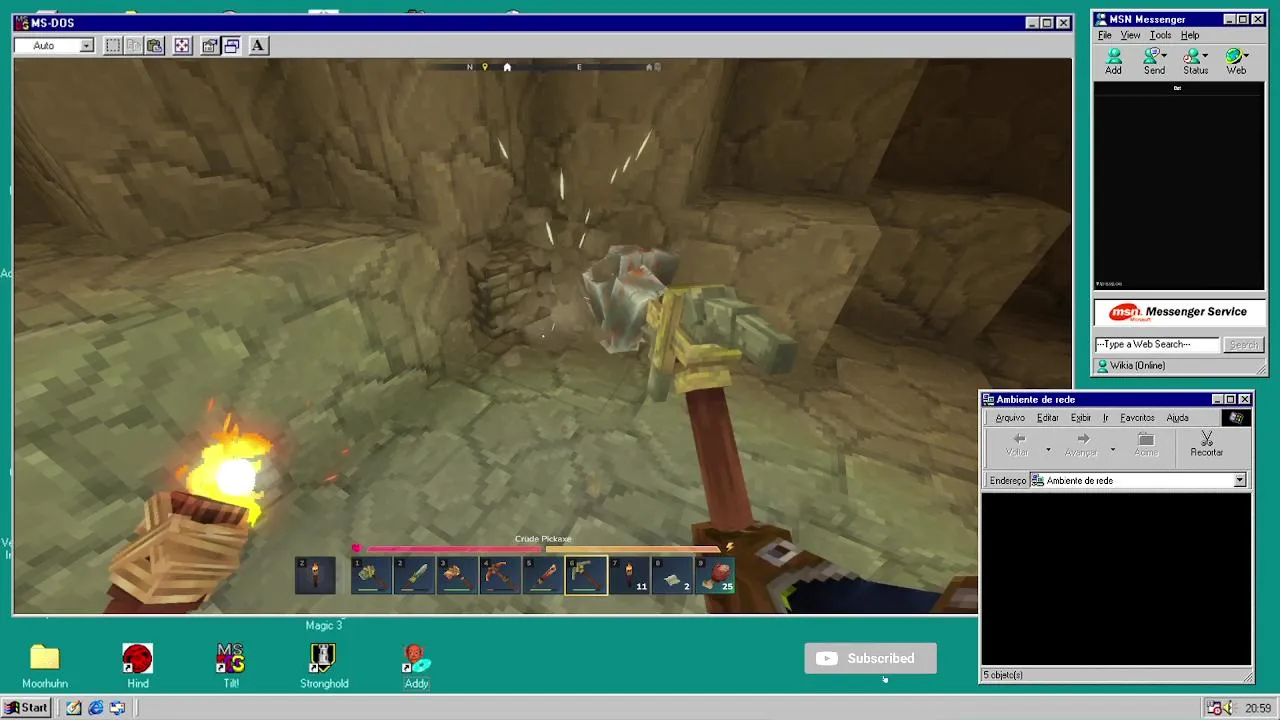The height and width of the screenshot is (720, 1280).
Task: Select hotbar slot 5 red blade
Action: (x=542, y=575)
